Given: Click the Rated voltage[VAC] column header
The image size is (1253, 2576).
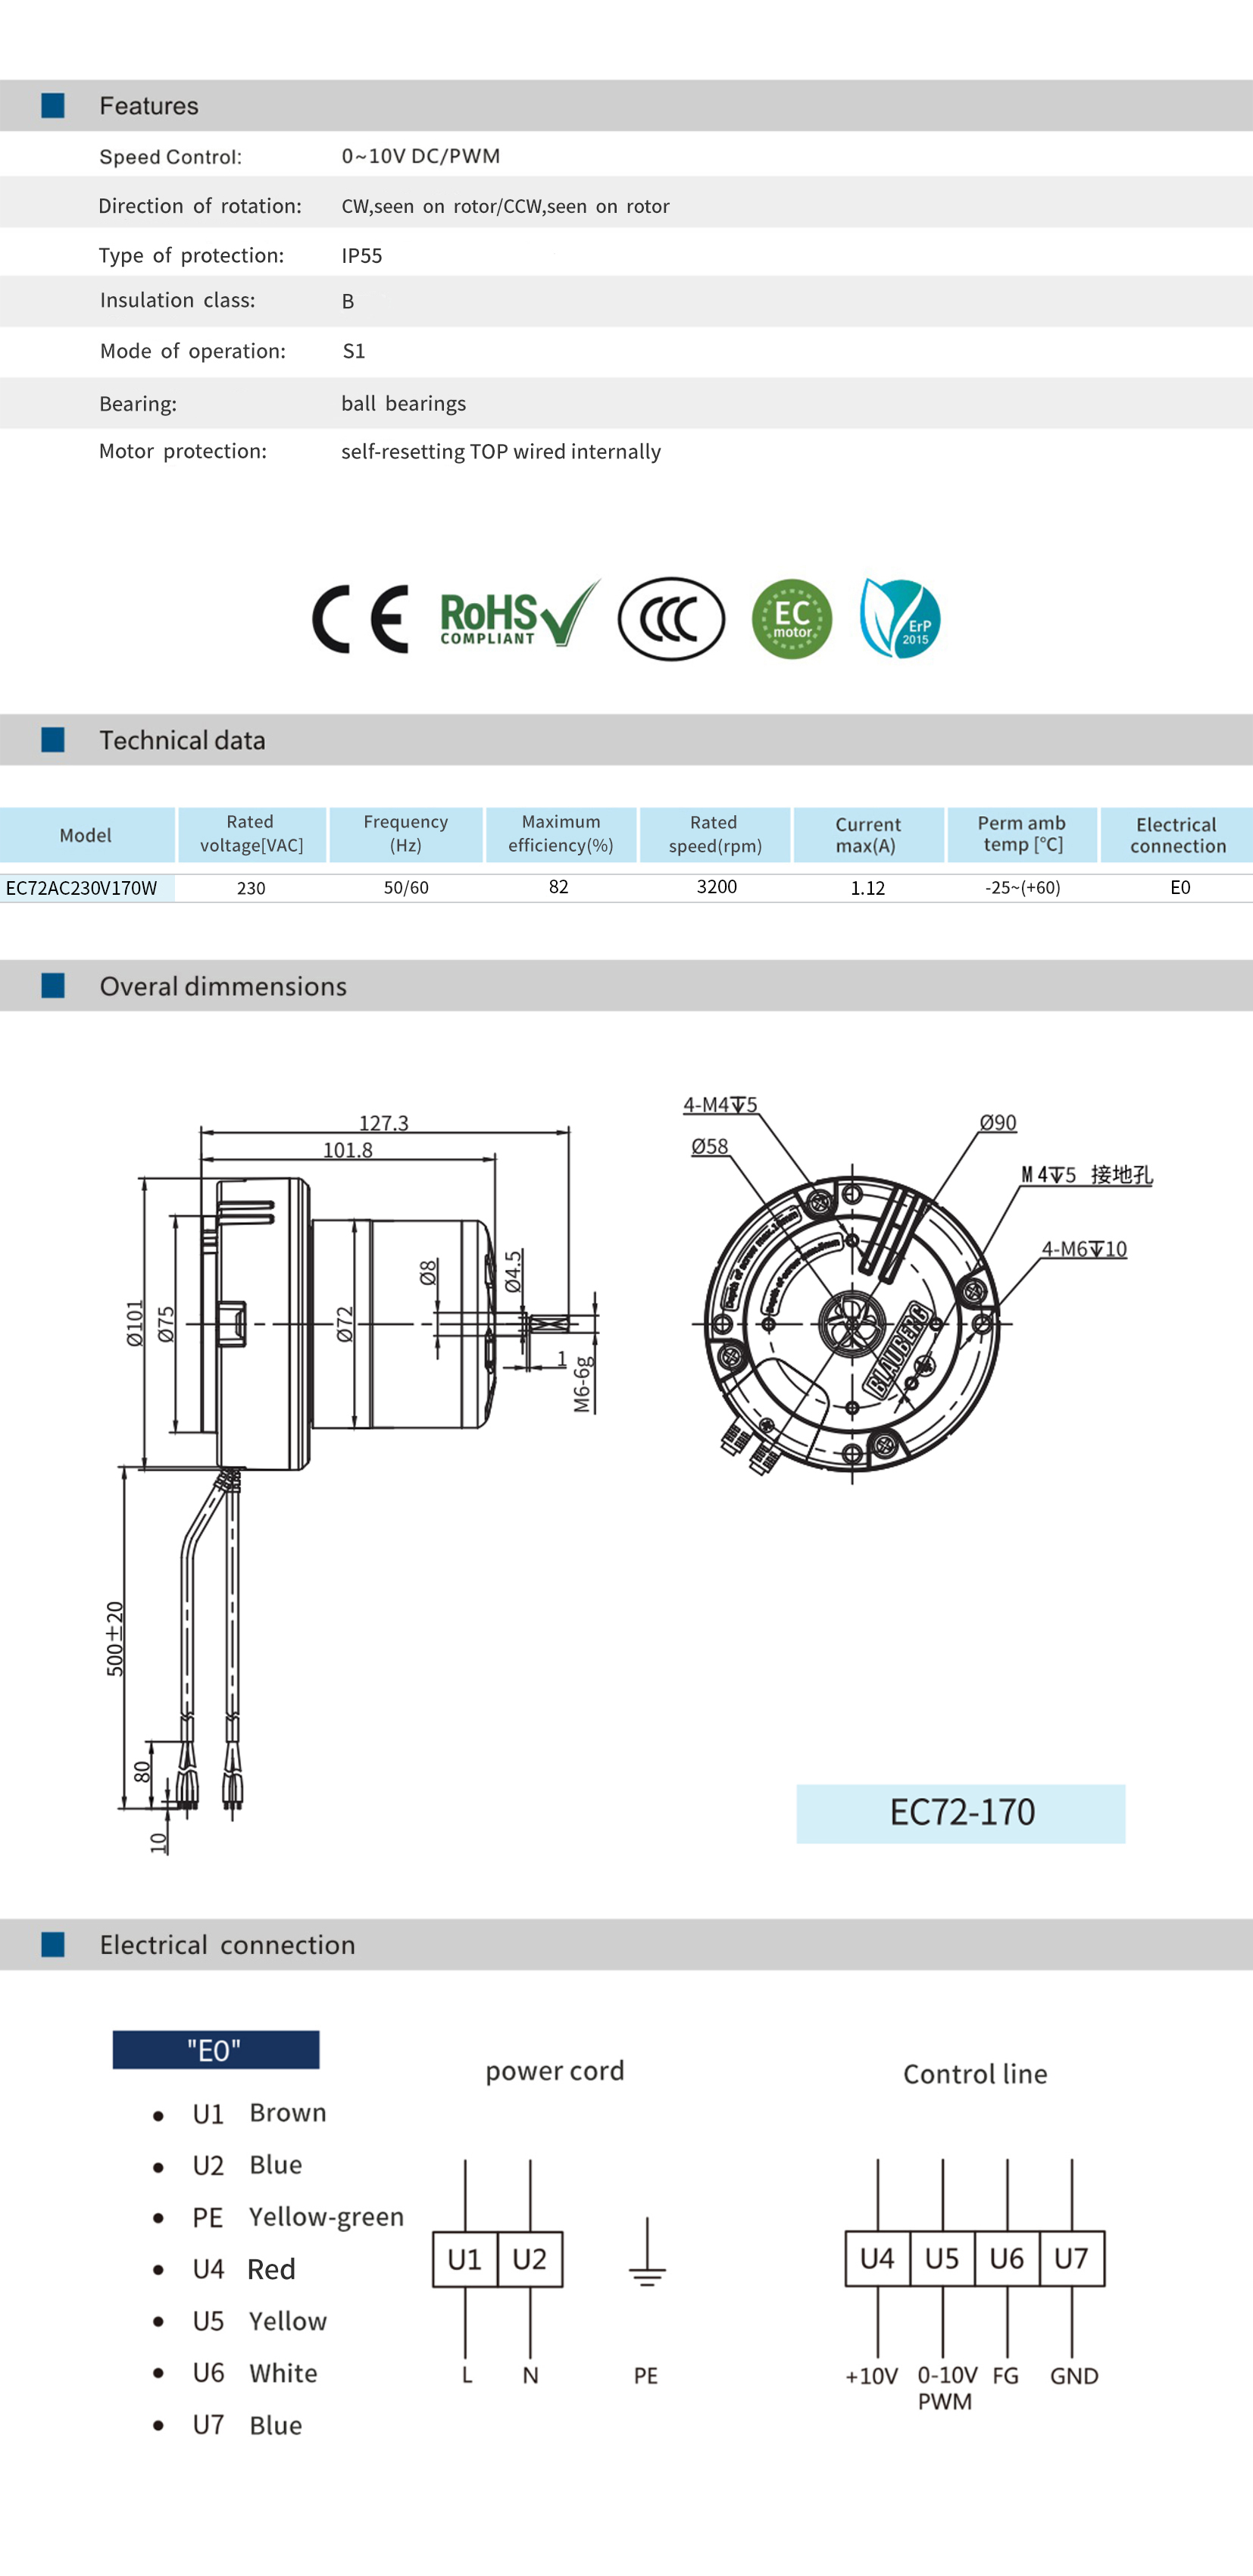Looking at the screenshot, I should click(x=251, y=834).
